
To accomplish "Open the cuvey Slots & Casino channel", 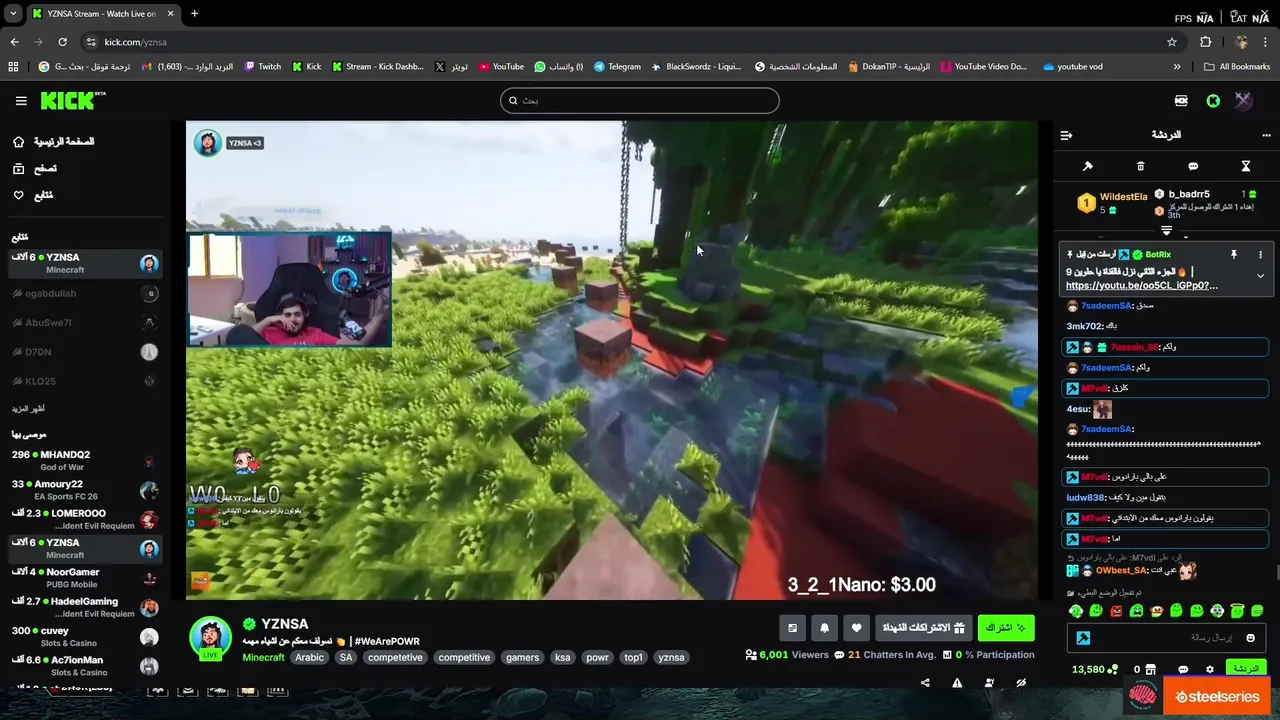I will click(84, 637).
